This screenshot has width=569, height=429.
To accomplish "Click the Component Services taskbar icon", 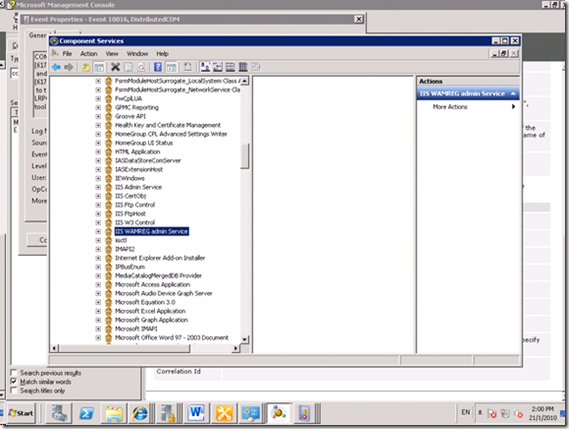I will click(279, 413).
